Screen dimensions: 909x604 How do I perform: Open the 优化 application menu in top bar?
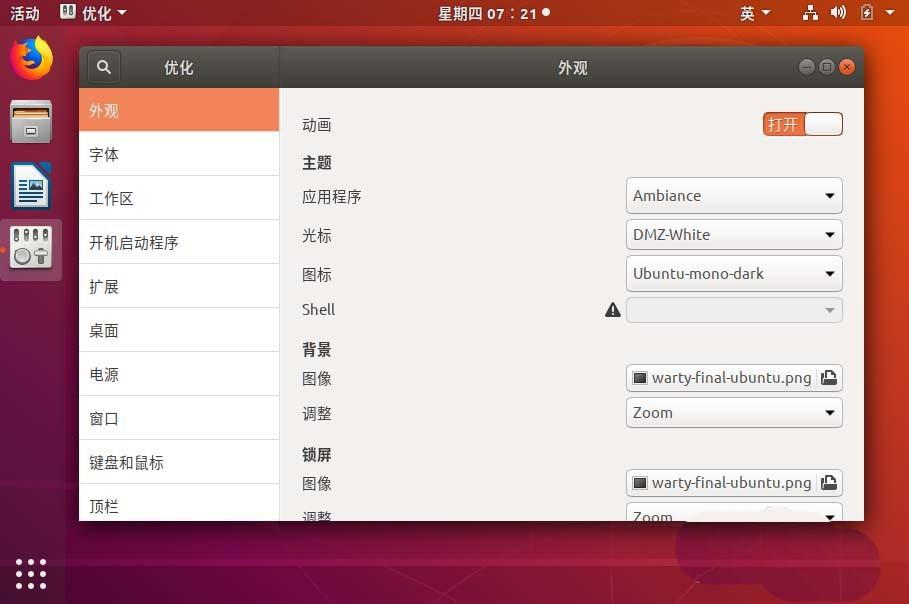(x=95, y=13)
